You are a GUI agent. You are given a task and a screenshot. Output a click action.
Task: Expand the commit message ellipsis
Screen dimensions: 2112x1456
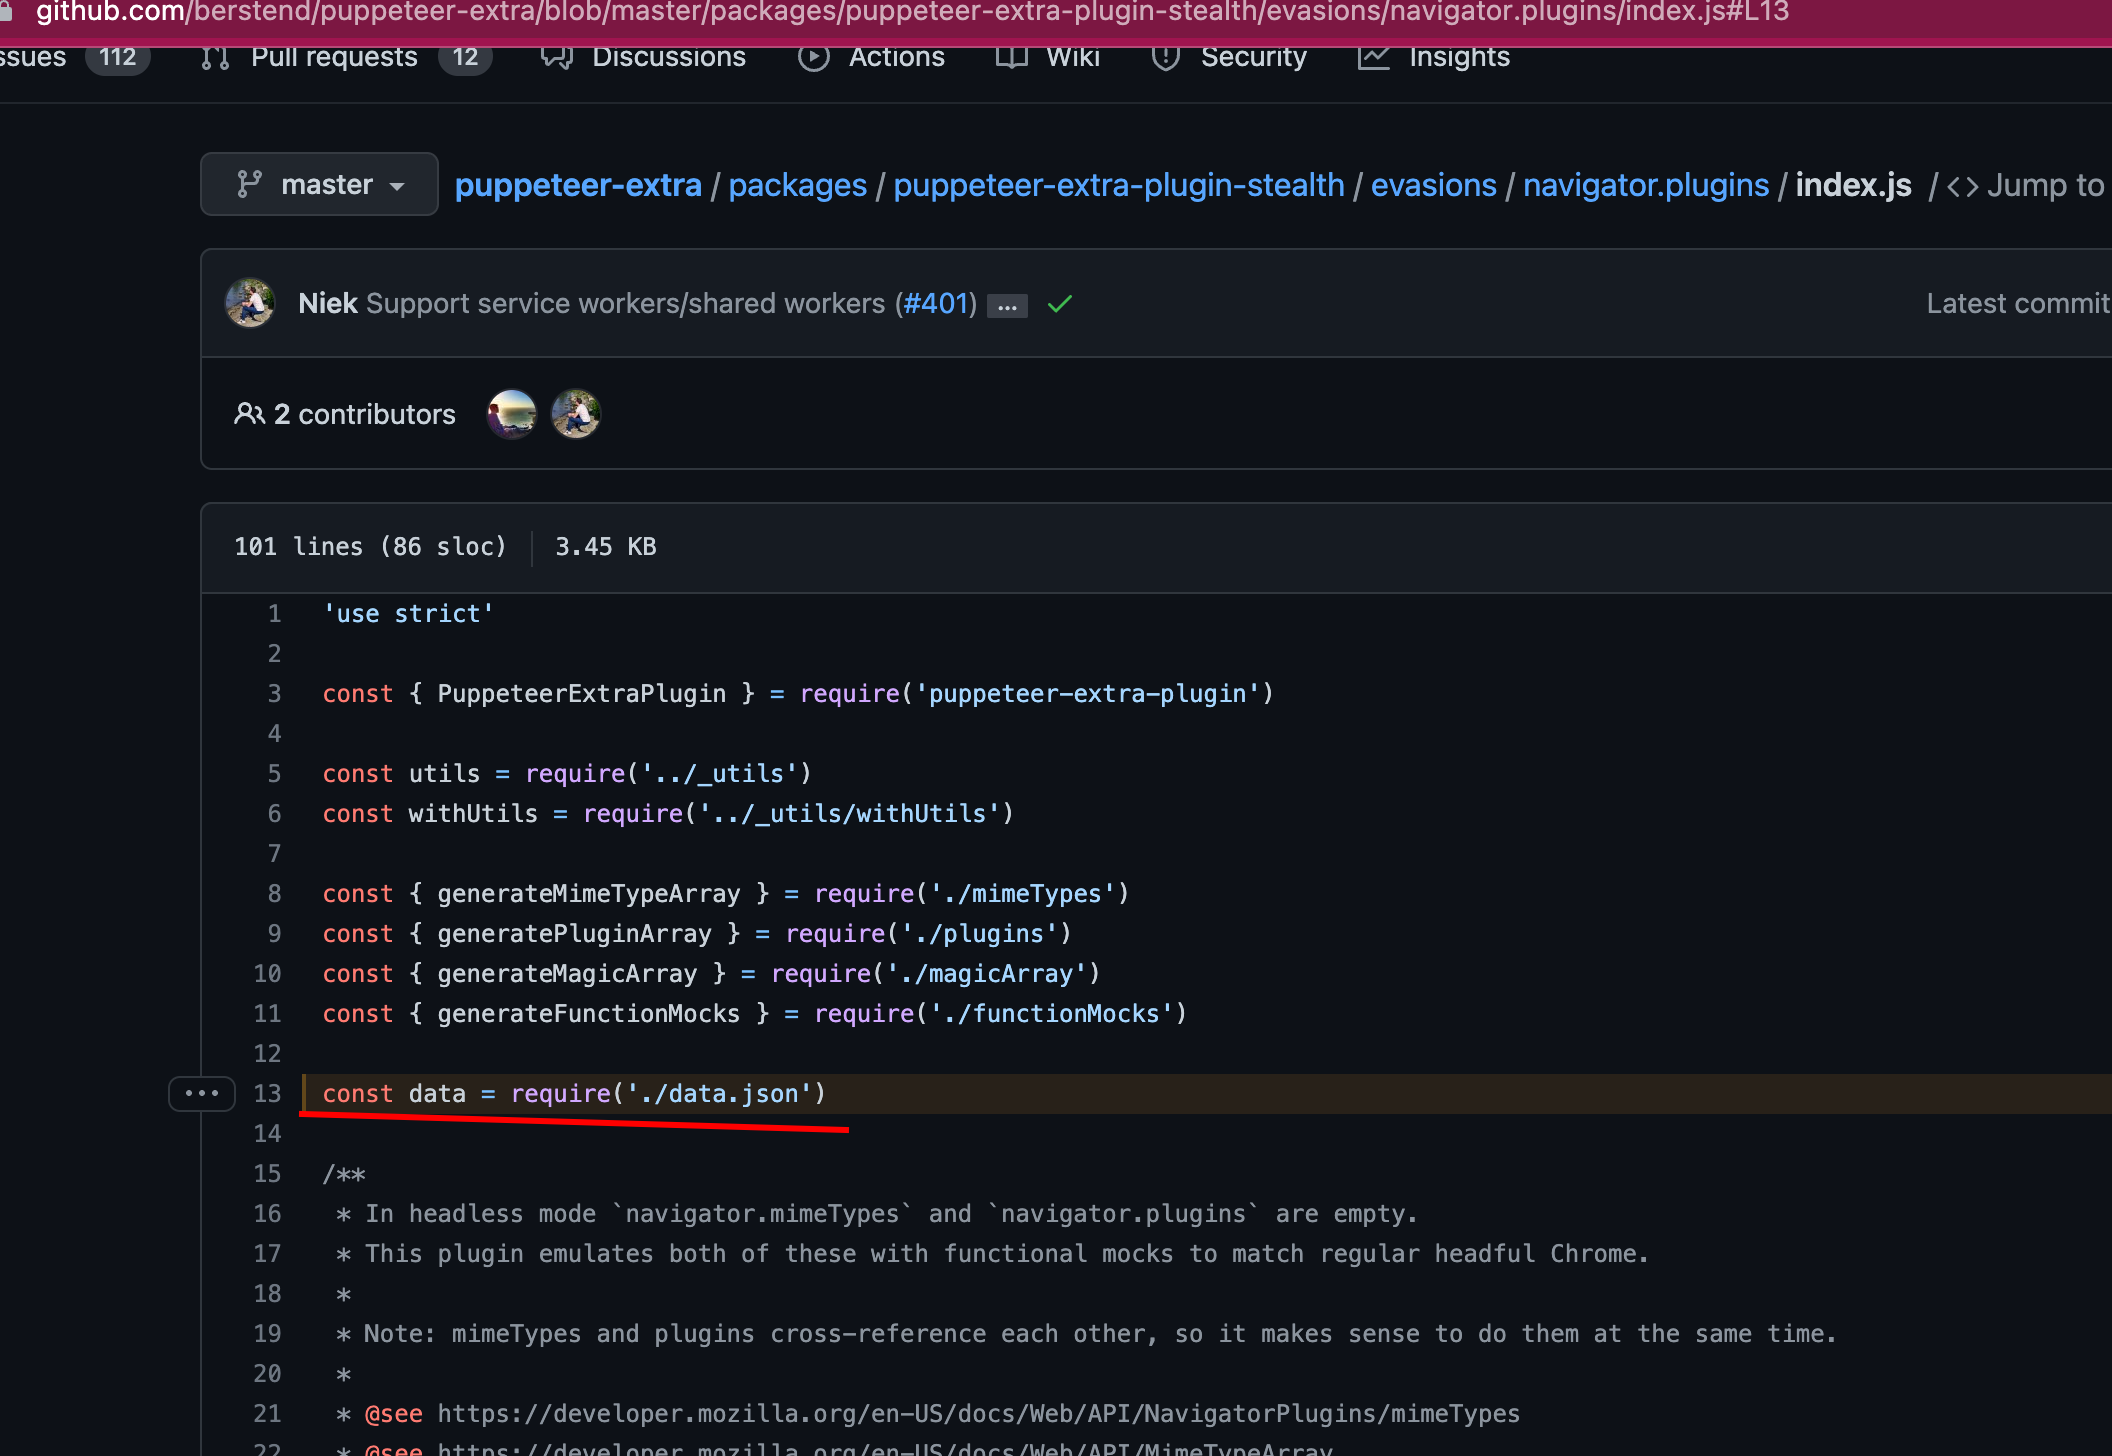(1007, 306)
